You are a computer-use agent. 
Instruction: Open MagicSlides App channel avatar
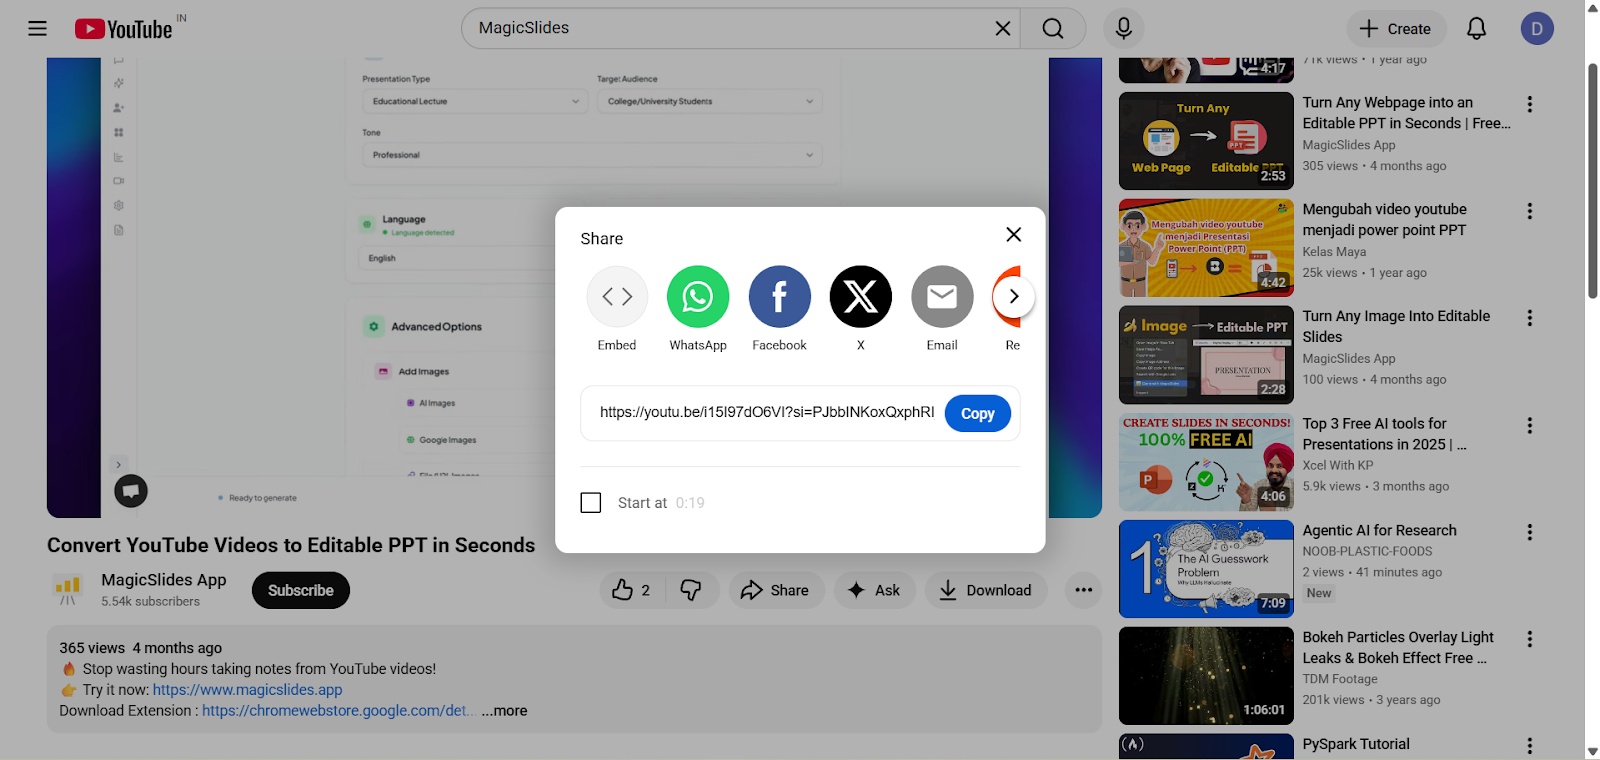pyautogui.click(x=68, y=590)
